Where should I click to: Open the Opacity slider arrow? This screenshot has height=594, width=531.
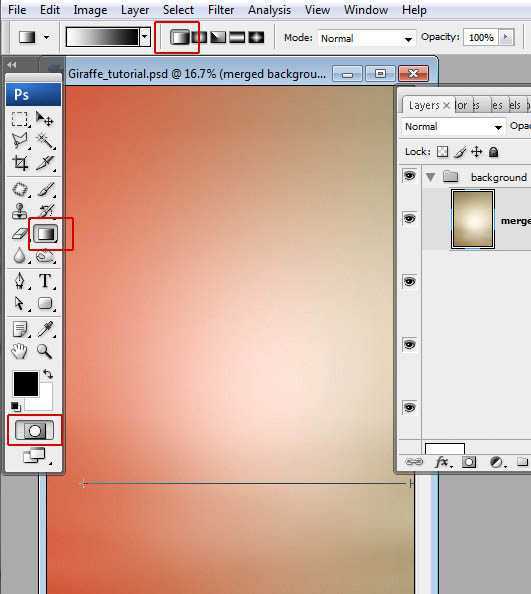click(506, 37)
